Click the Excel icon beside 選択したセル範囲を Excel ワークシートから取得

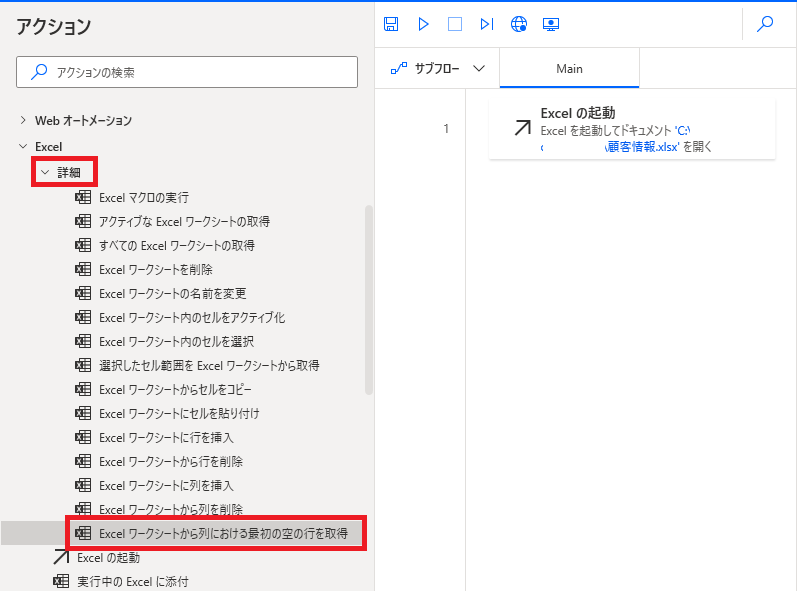pos(83,365)
